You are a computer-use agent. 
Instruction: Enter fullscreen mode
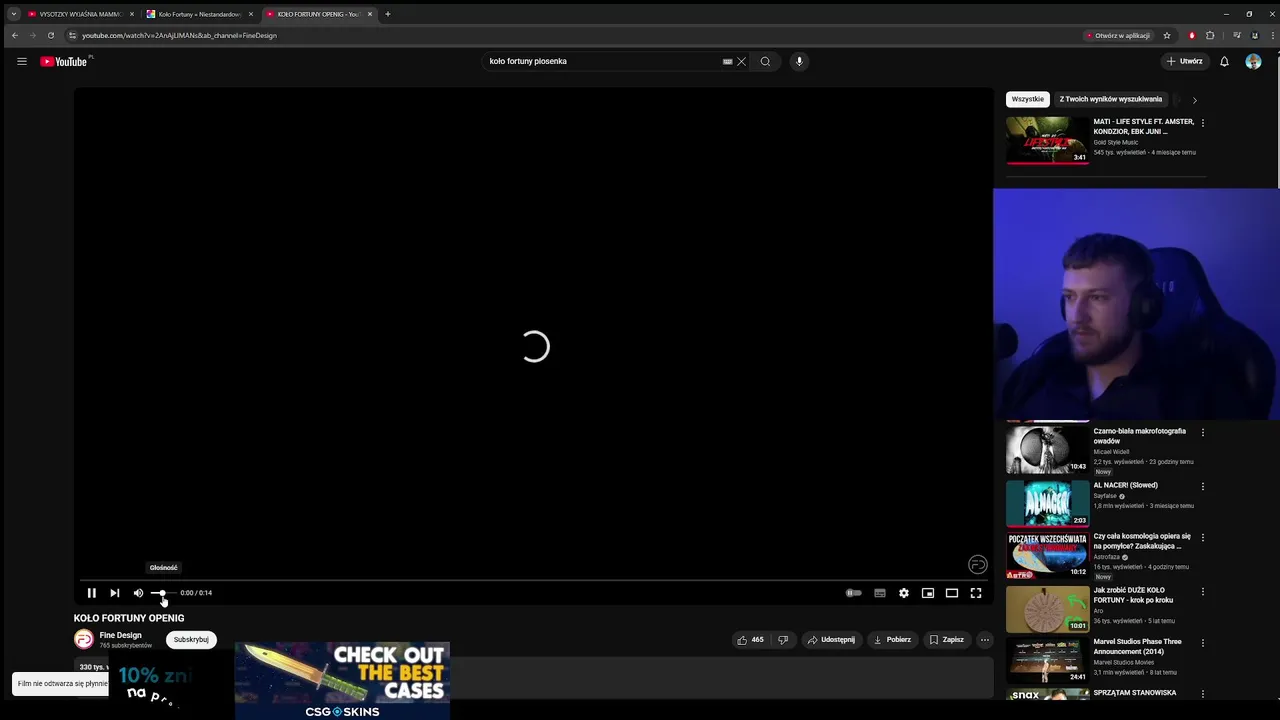(x=976, y=593)
